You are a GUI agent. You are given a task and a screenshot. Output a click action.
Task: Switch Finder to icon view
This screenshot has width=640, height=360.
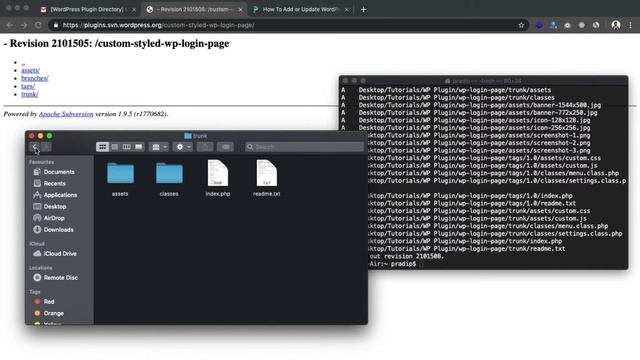tap(102, 147)
